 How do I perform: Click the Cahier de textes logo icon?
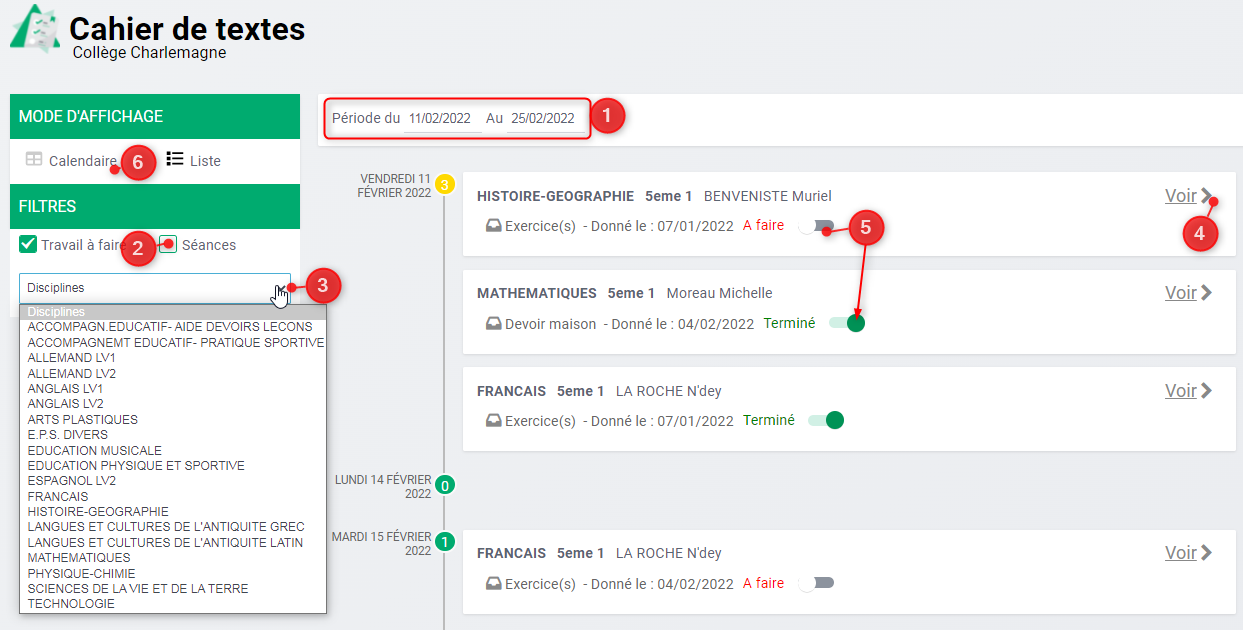click(34, 27)
